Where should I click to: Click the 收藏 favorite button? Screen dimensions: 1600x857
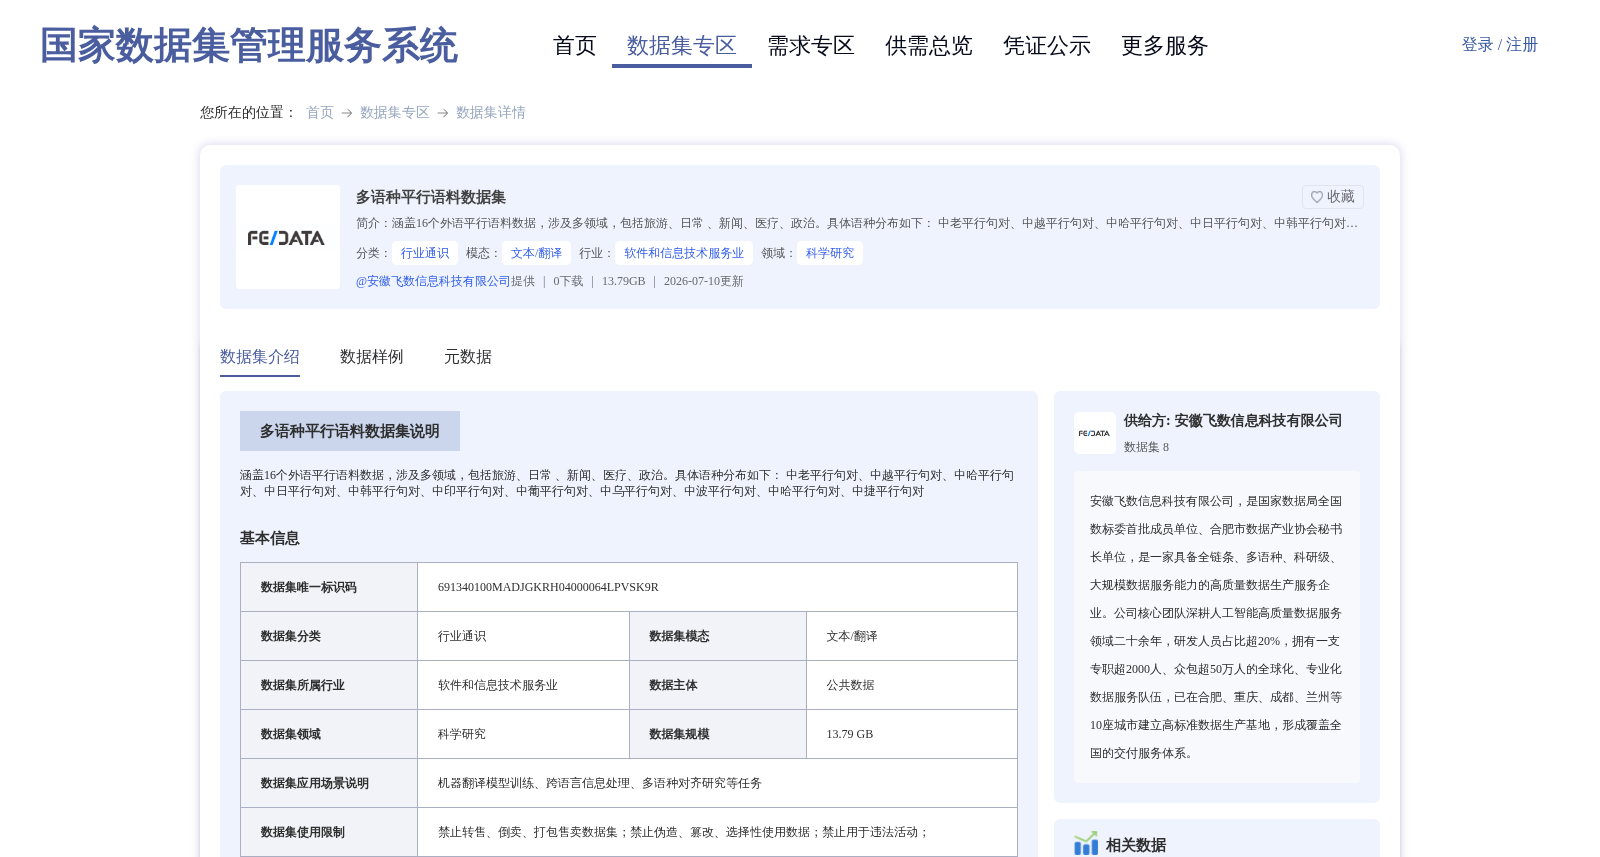tap(1333, 197)
